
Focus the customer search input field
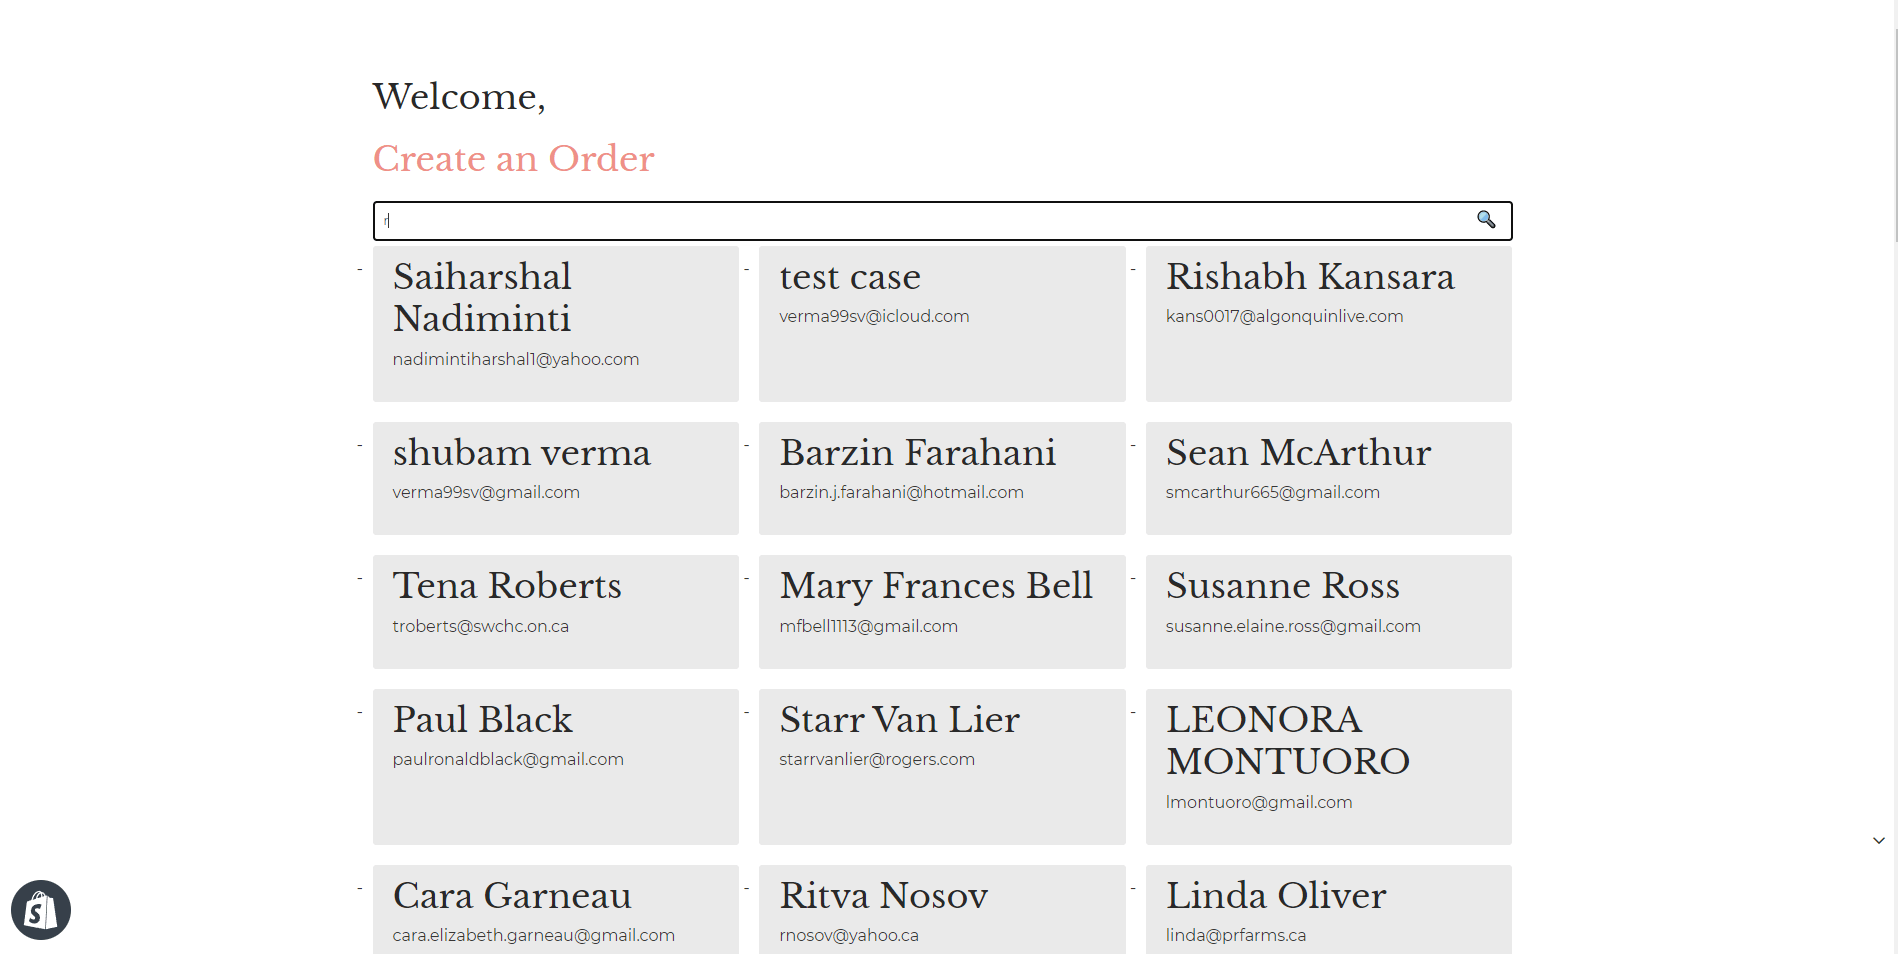click(x=920, y=221)
